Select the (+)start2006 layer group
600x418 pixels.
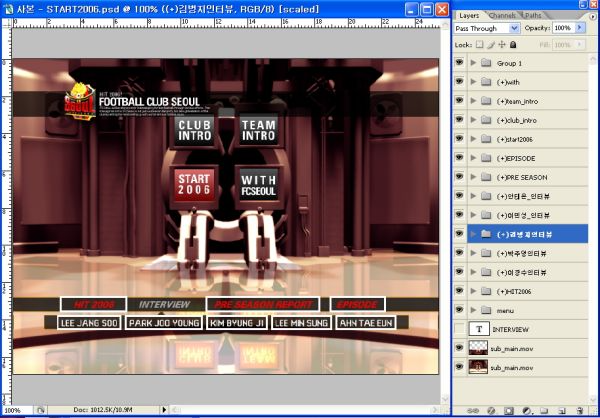click(x=518, y=139)
